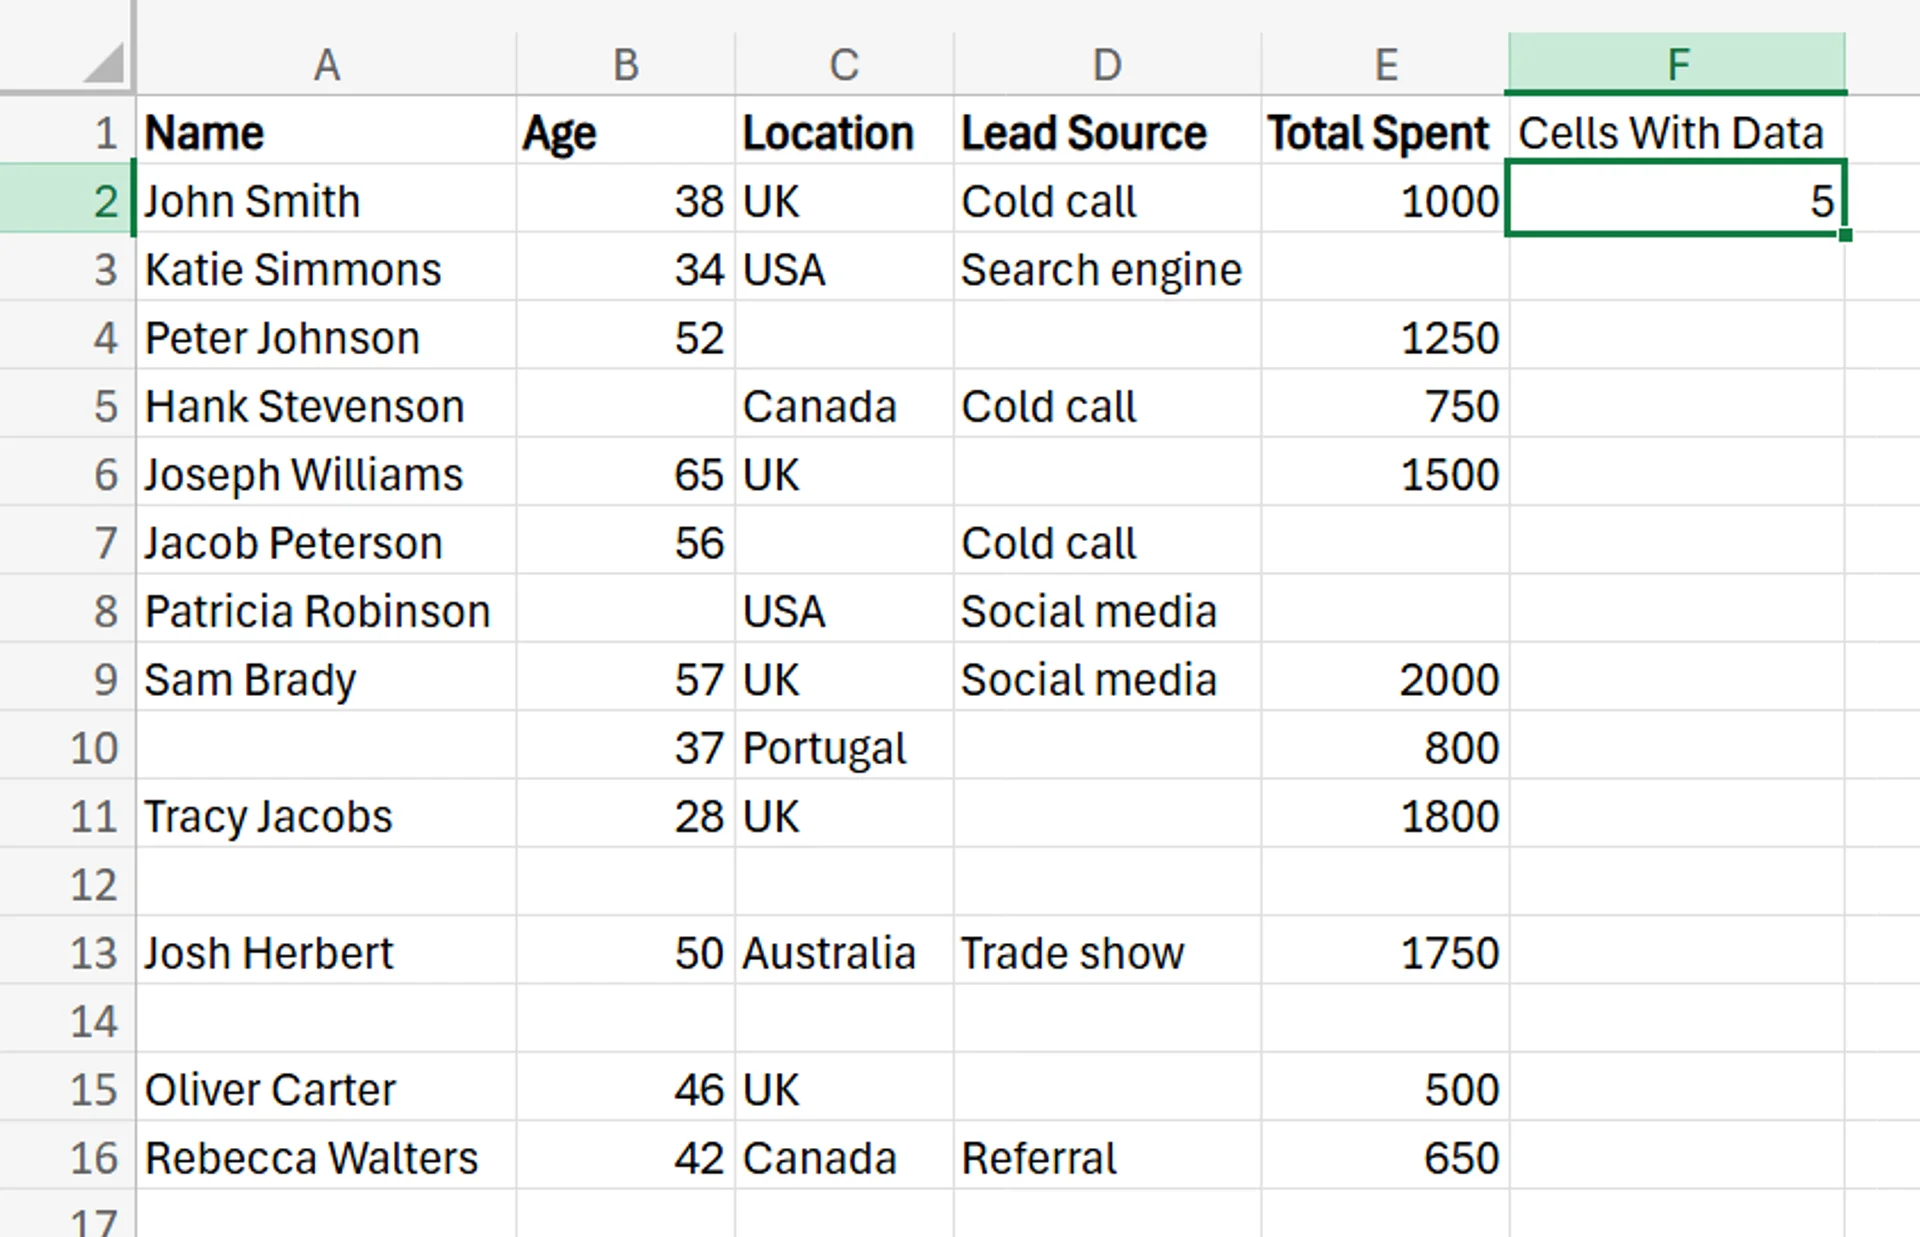Click the 'Age' header cell

626,131
